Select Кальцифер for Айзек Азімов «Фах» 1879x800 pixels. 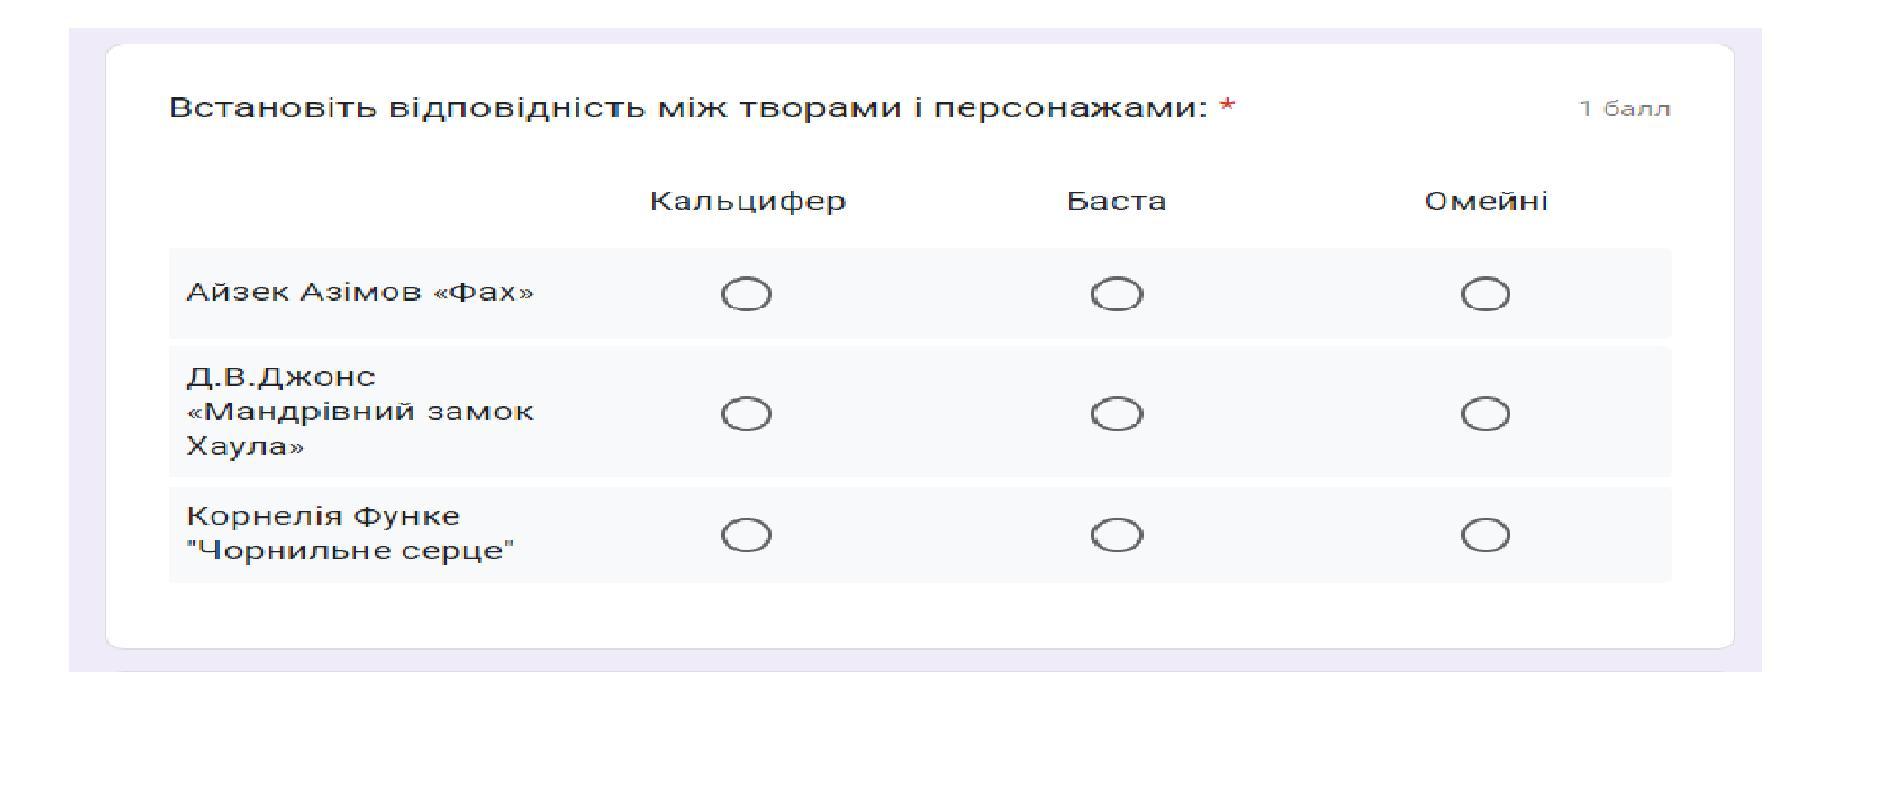click(x=746, y=294)
